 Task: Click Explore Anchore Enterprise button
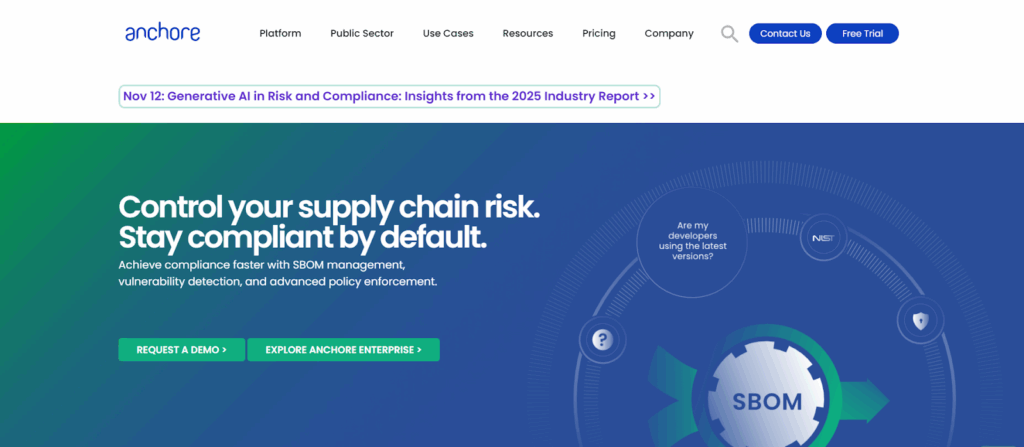pyautogui.click(x=343, y=350)
